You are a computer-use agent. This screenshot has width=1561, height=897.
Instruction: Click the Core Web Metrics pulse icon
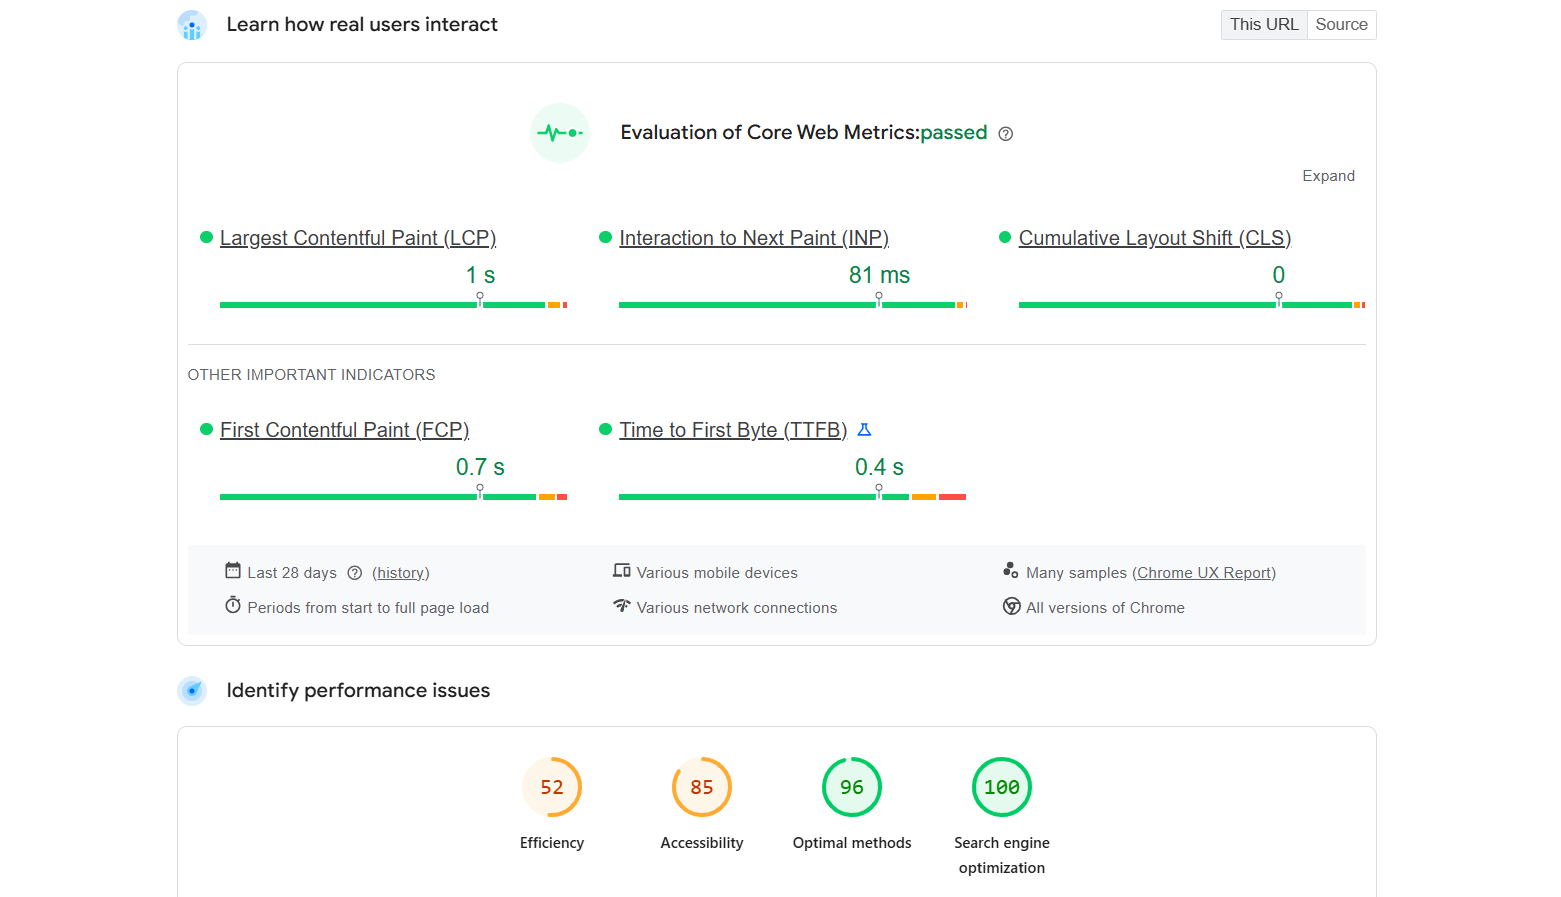560,133
